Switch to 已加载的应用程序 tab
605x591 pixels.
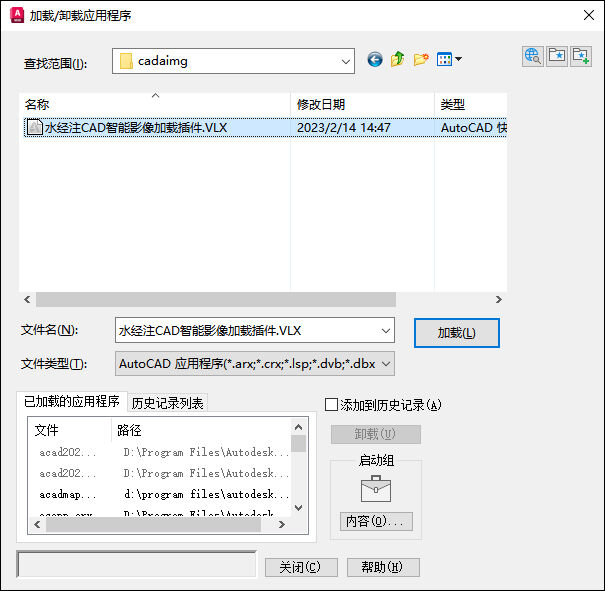(x=72, y=402)
